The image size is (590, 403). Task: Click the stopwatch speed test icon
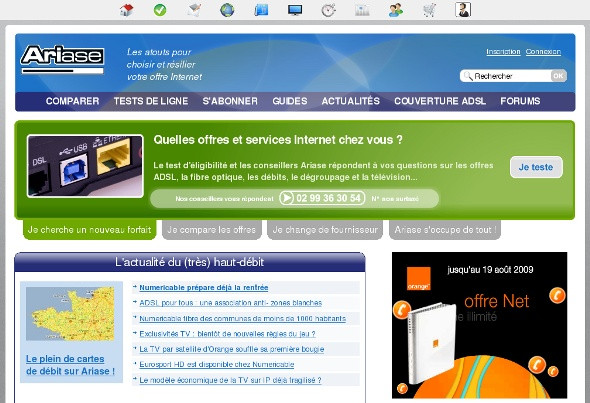click(328, 10)
